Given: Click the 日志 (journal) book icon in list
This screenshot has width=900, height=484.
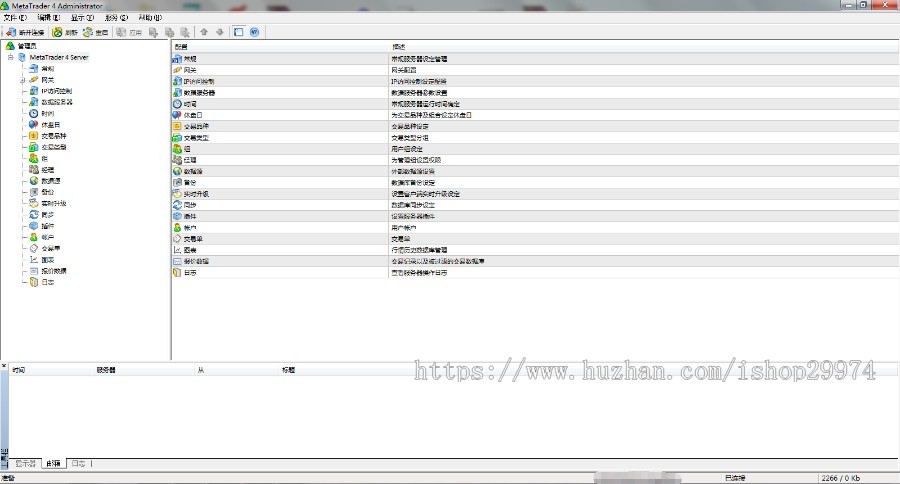Looking at the screenshot, I should (x=177, y=273).
